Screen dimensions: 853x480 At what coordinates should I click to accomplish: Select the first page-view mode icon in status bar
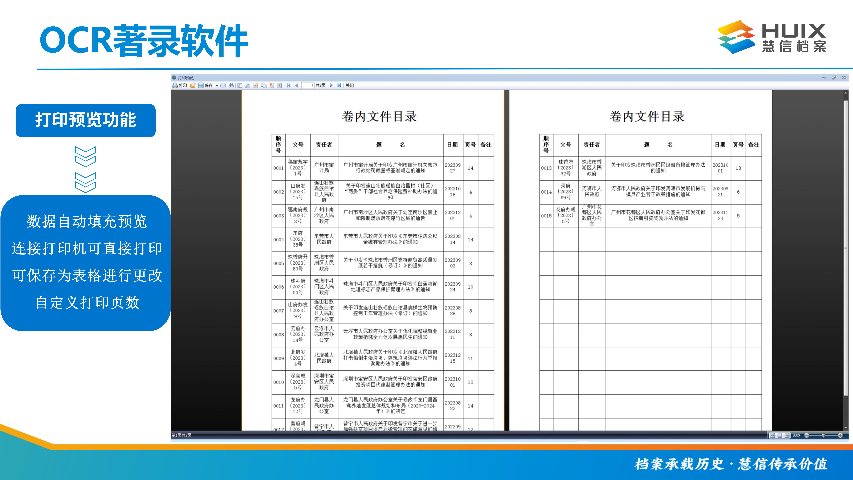pyautogui.click(x=772, y=435)
